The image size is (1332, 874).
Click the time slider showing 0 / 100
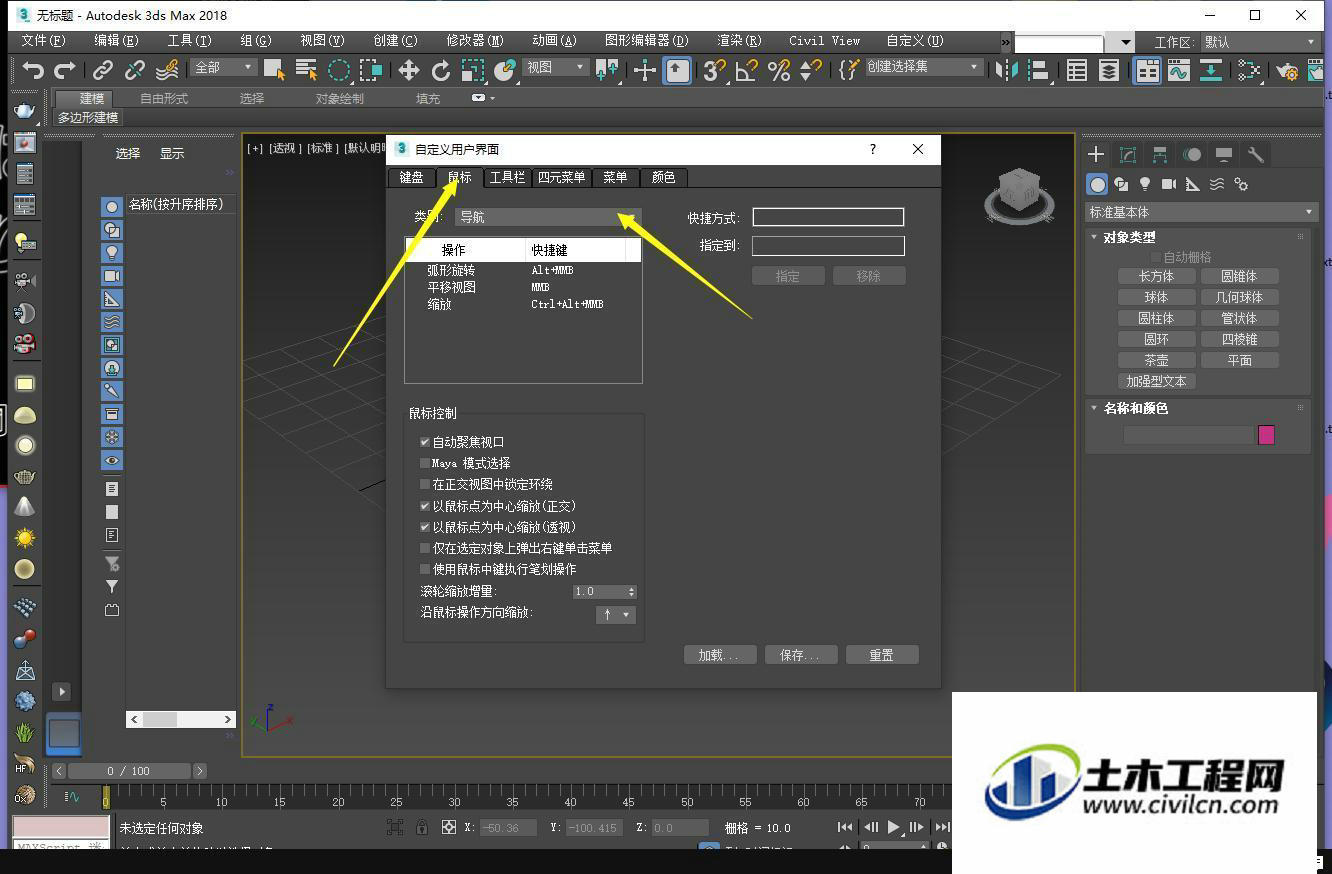[x=129, y=771]
